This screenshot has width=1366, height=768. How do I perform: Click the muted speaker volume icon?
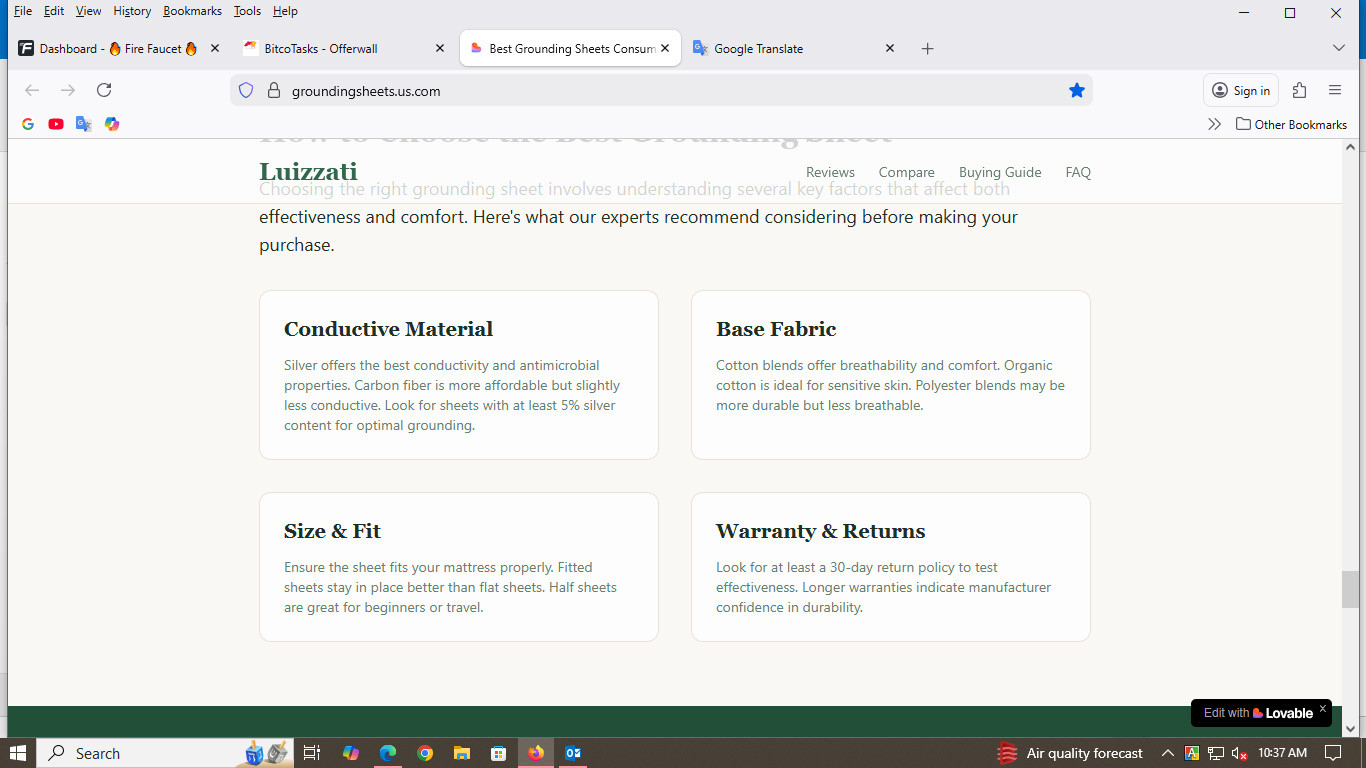click(x=1239, y=753)
